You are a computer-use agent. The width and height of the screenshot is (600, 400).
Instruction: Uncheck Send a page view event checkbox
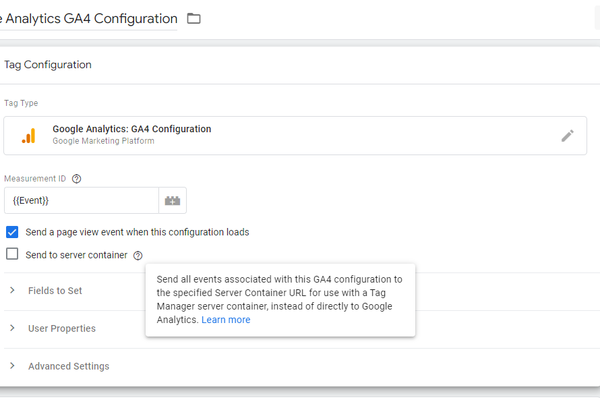pos(12,232)
